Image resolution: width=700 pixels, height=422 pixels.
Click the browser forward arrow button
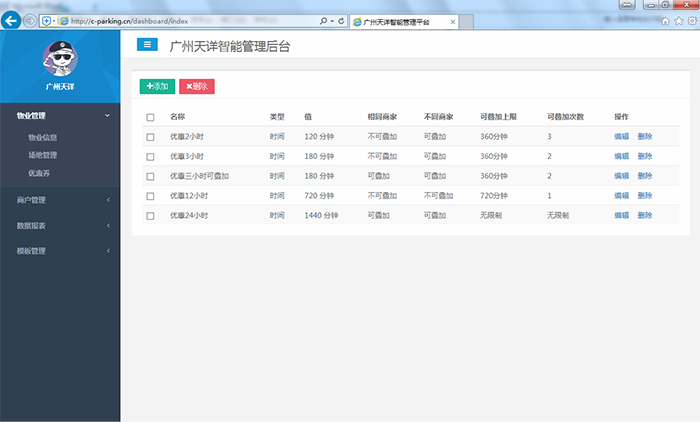pos(29,21)
